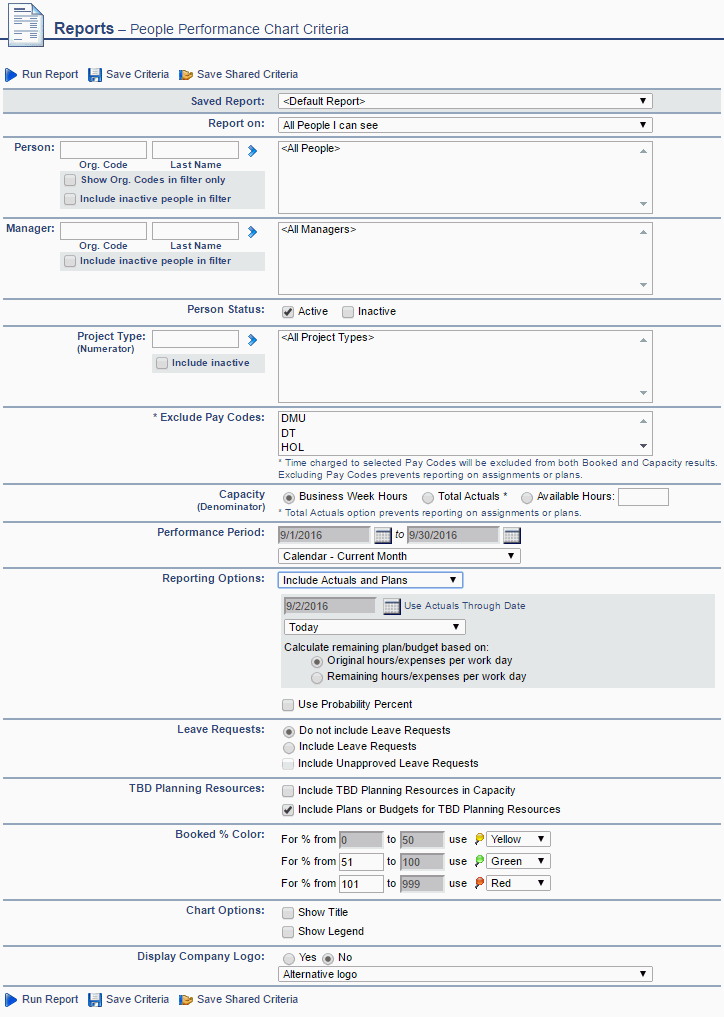
Task: Expand the Calendar - Current Month dropdown
Action: (x=399, y=557)
